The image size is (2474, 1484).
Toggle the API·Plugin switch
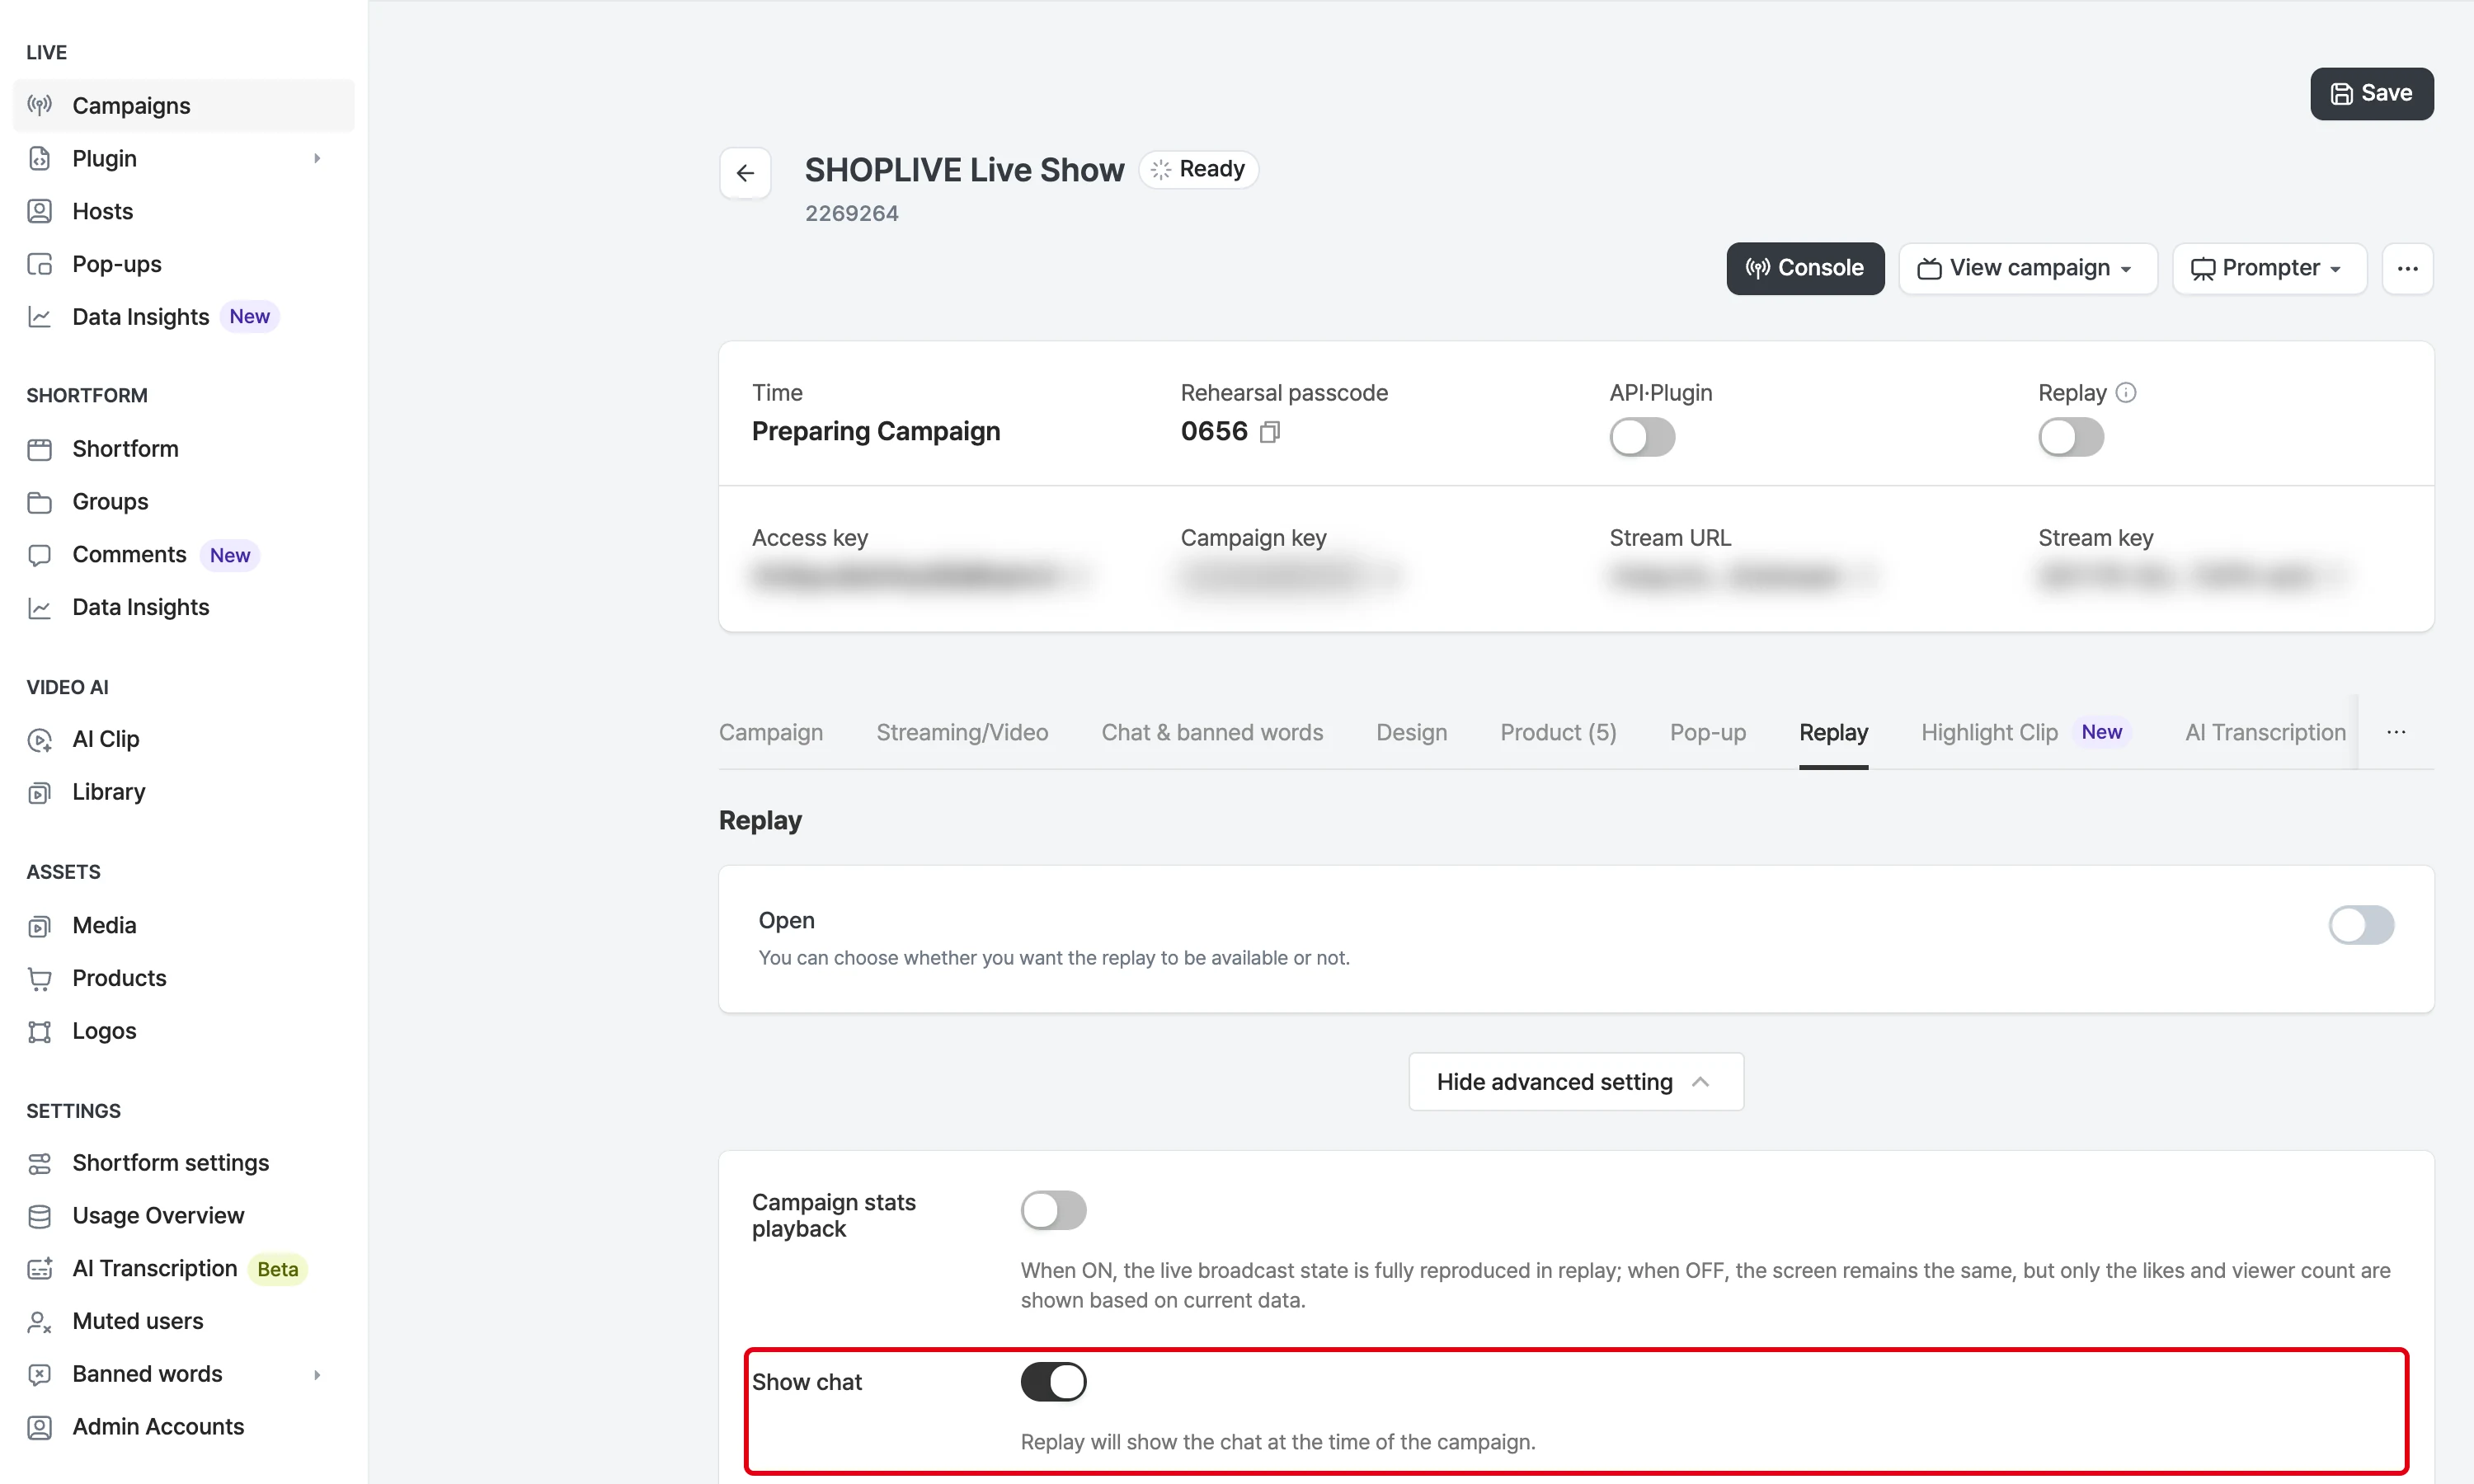[1642, 437]
